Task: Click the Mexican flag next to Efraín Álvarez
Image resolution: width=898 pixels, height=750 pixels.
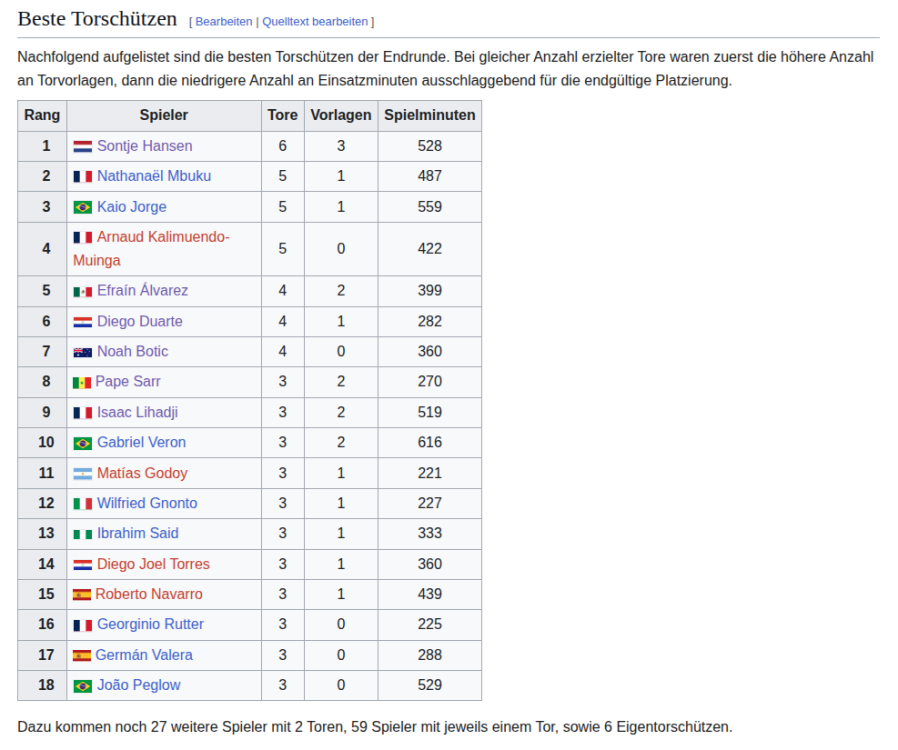Action: (x=82, y=291)
